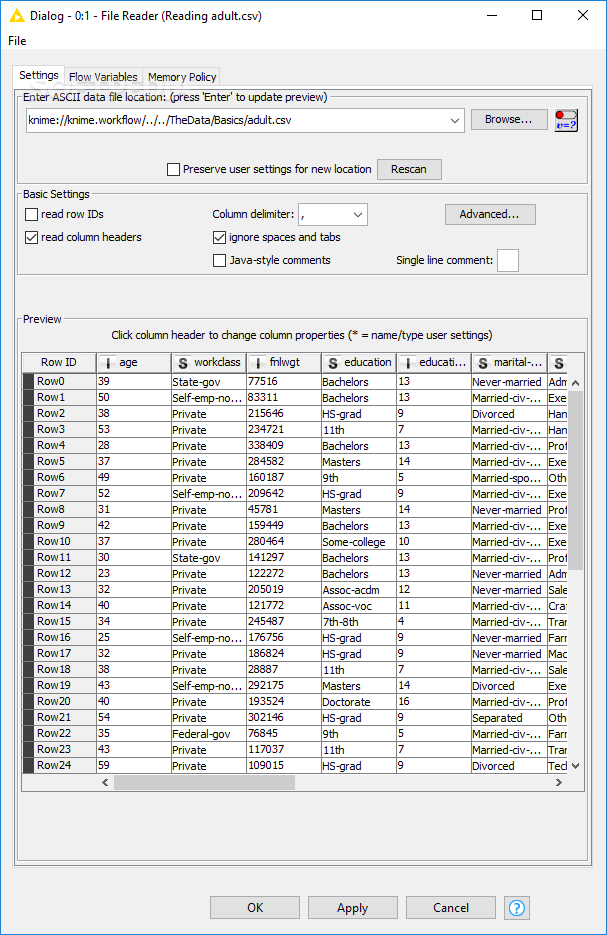Click the 28887 cell in Row18
The height and width of the screenshot is (935, 607).
[x=284, y=670]
